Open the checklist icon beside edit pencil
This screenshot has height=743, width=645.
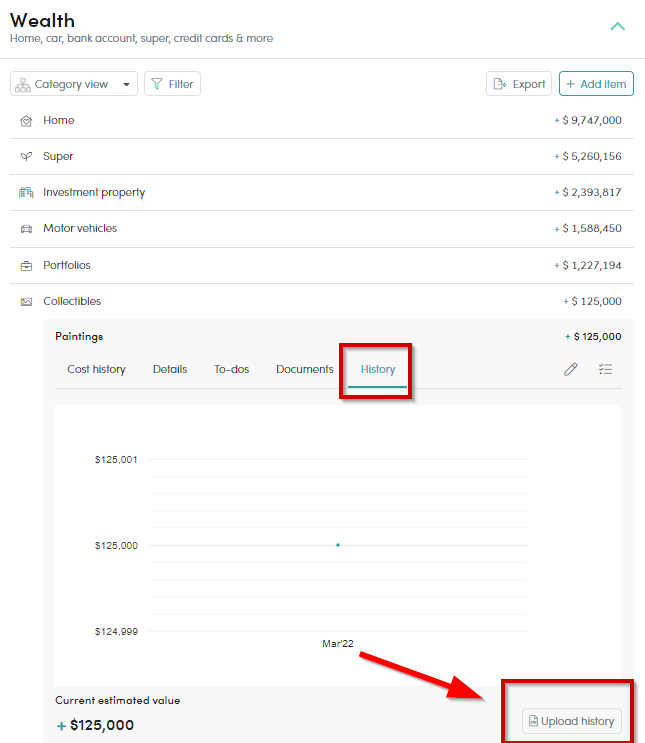(x=605, y=369)
